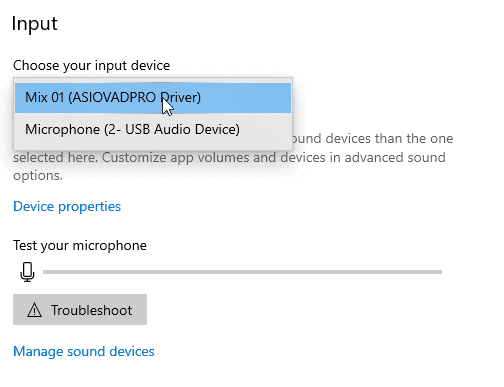This screenshot has width=504, height=387.
Task: Click the warning triangle icon on Troubleshoot
Action: coord(34,310)
